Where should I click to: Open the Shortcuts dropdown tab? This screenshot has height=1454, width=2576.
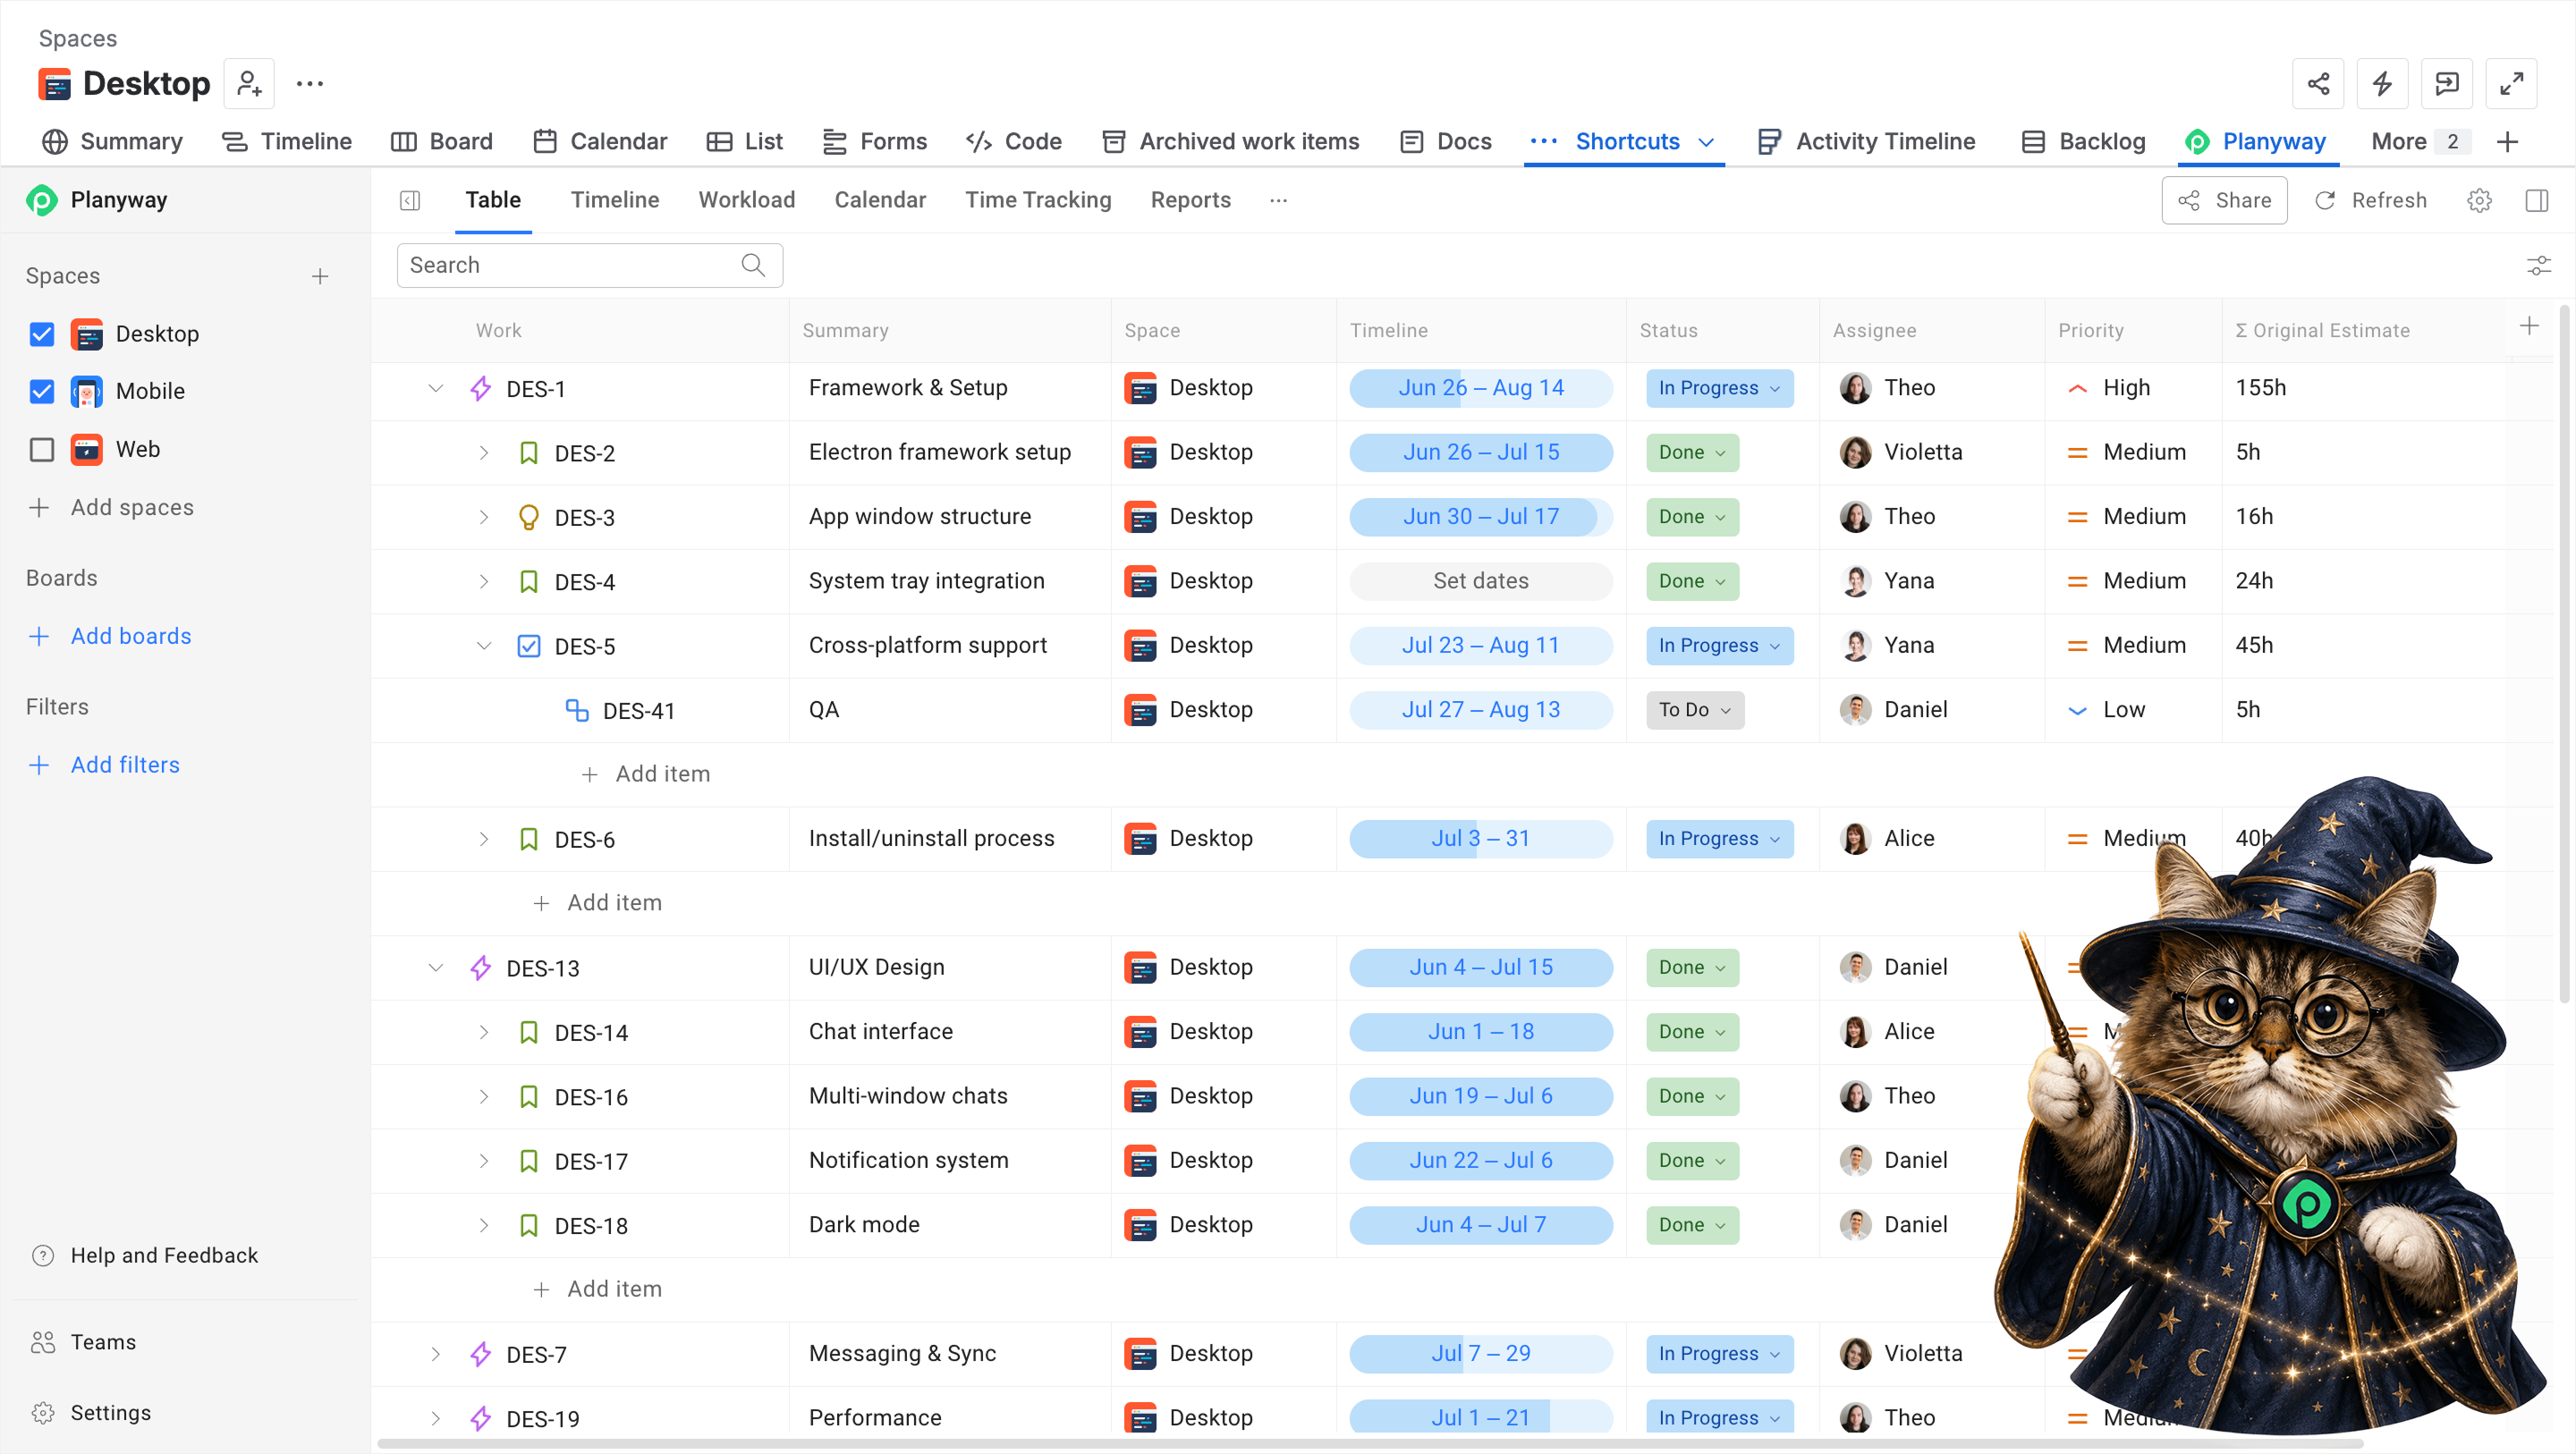(x=1624, y=142)
